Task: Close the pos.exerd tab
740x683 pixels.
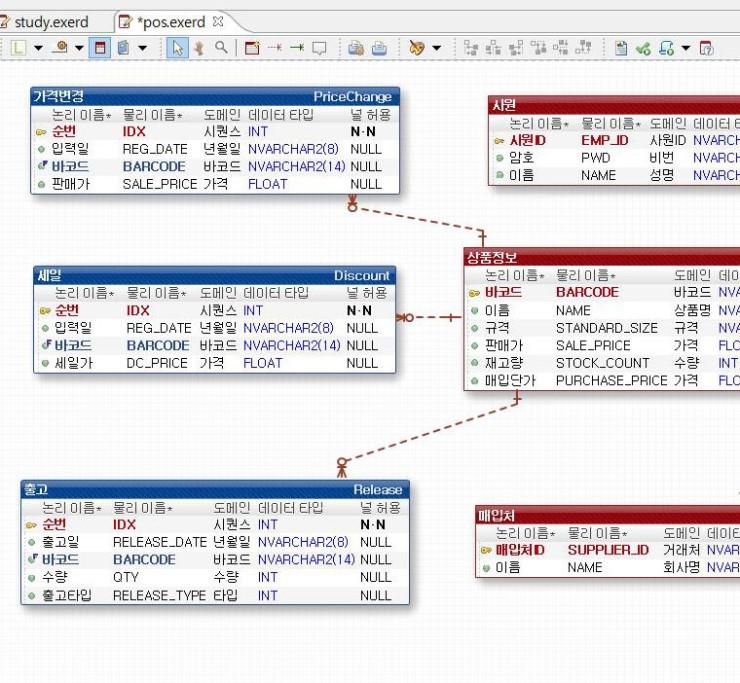Action: [219, 21]
